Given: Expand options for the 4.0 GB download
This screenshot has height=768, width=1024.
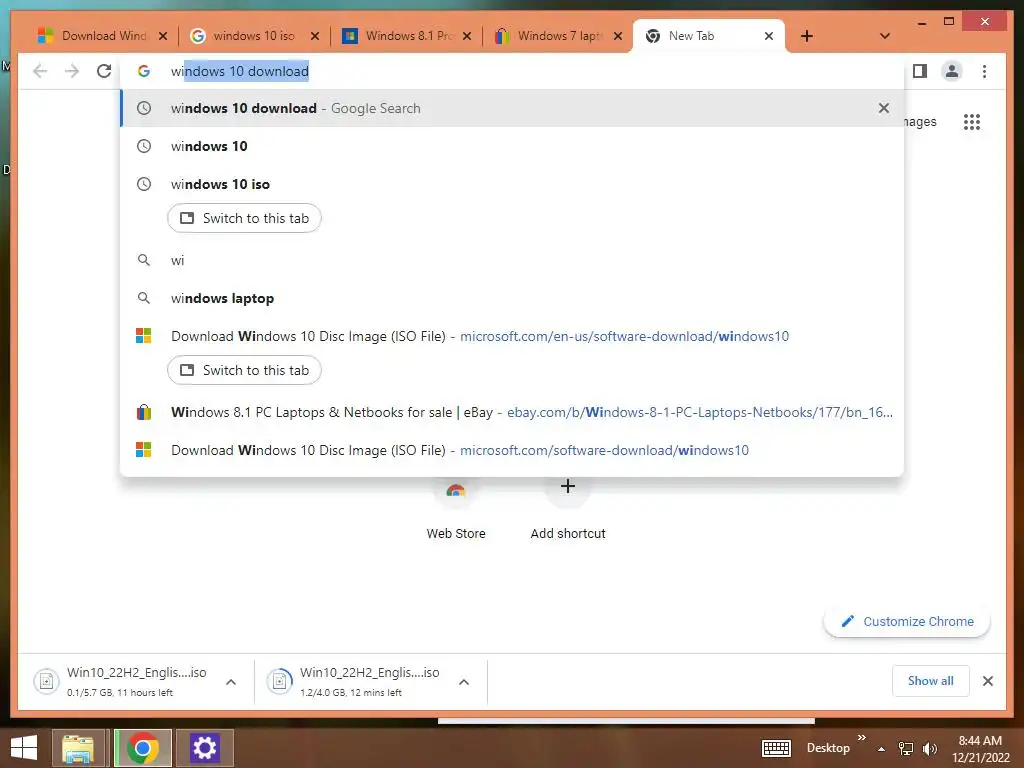Looking at the screenshot, I should point(464,682).
